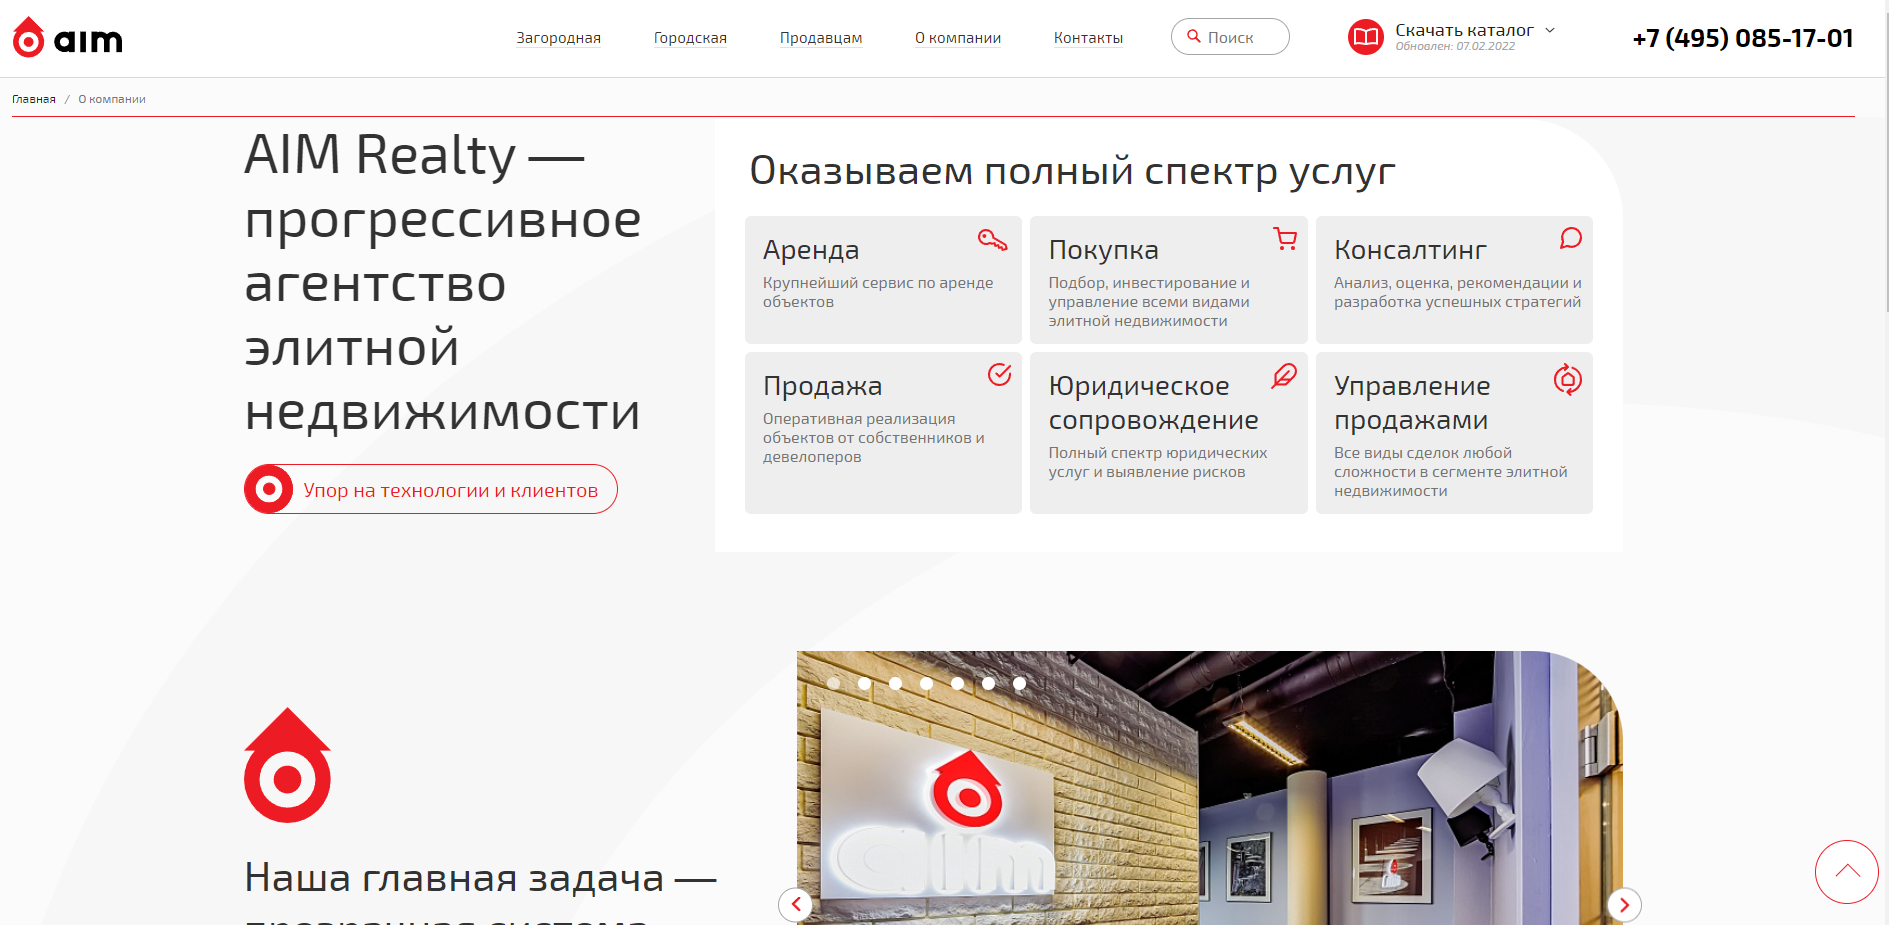This screenshot has width=1889, height=925.
Task: Go to previous slide in photo carousel
Action: click(795, 905)
